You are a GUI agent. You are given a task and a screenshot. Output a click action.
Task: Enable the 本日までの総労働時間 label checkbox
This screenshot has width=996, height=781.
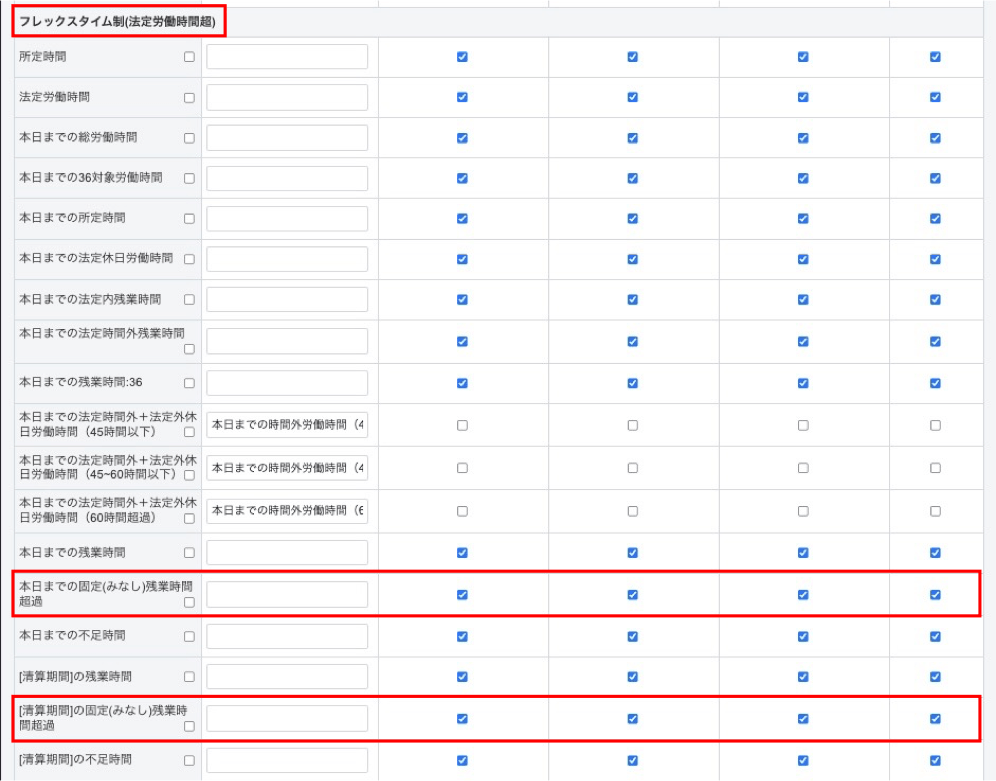click(189, 138)
